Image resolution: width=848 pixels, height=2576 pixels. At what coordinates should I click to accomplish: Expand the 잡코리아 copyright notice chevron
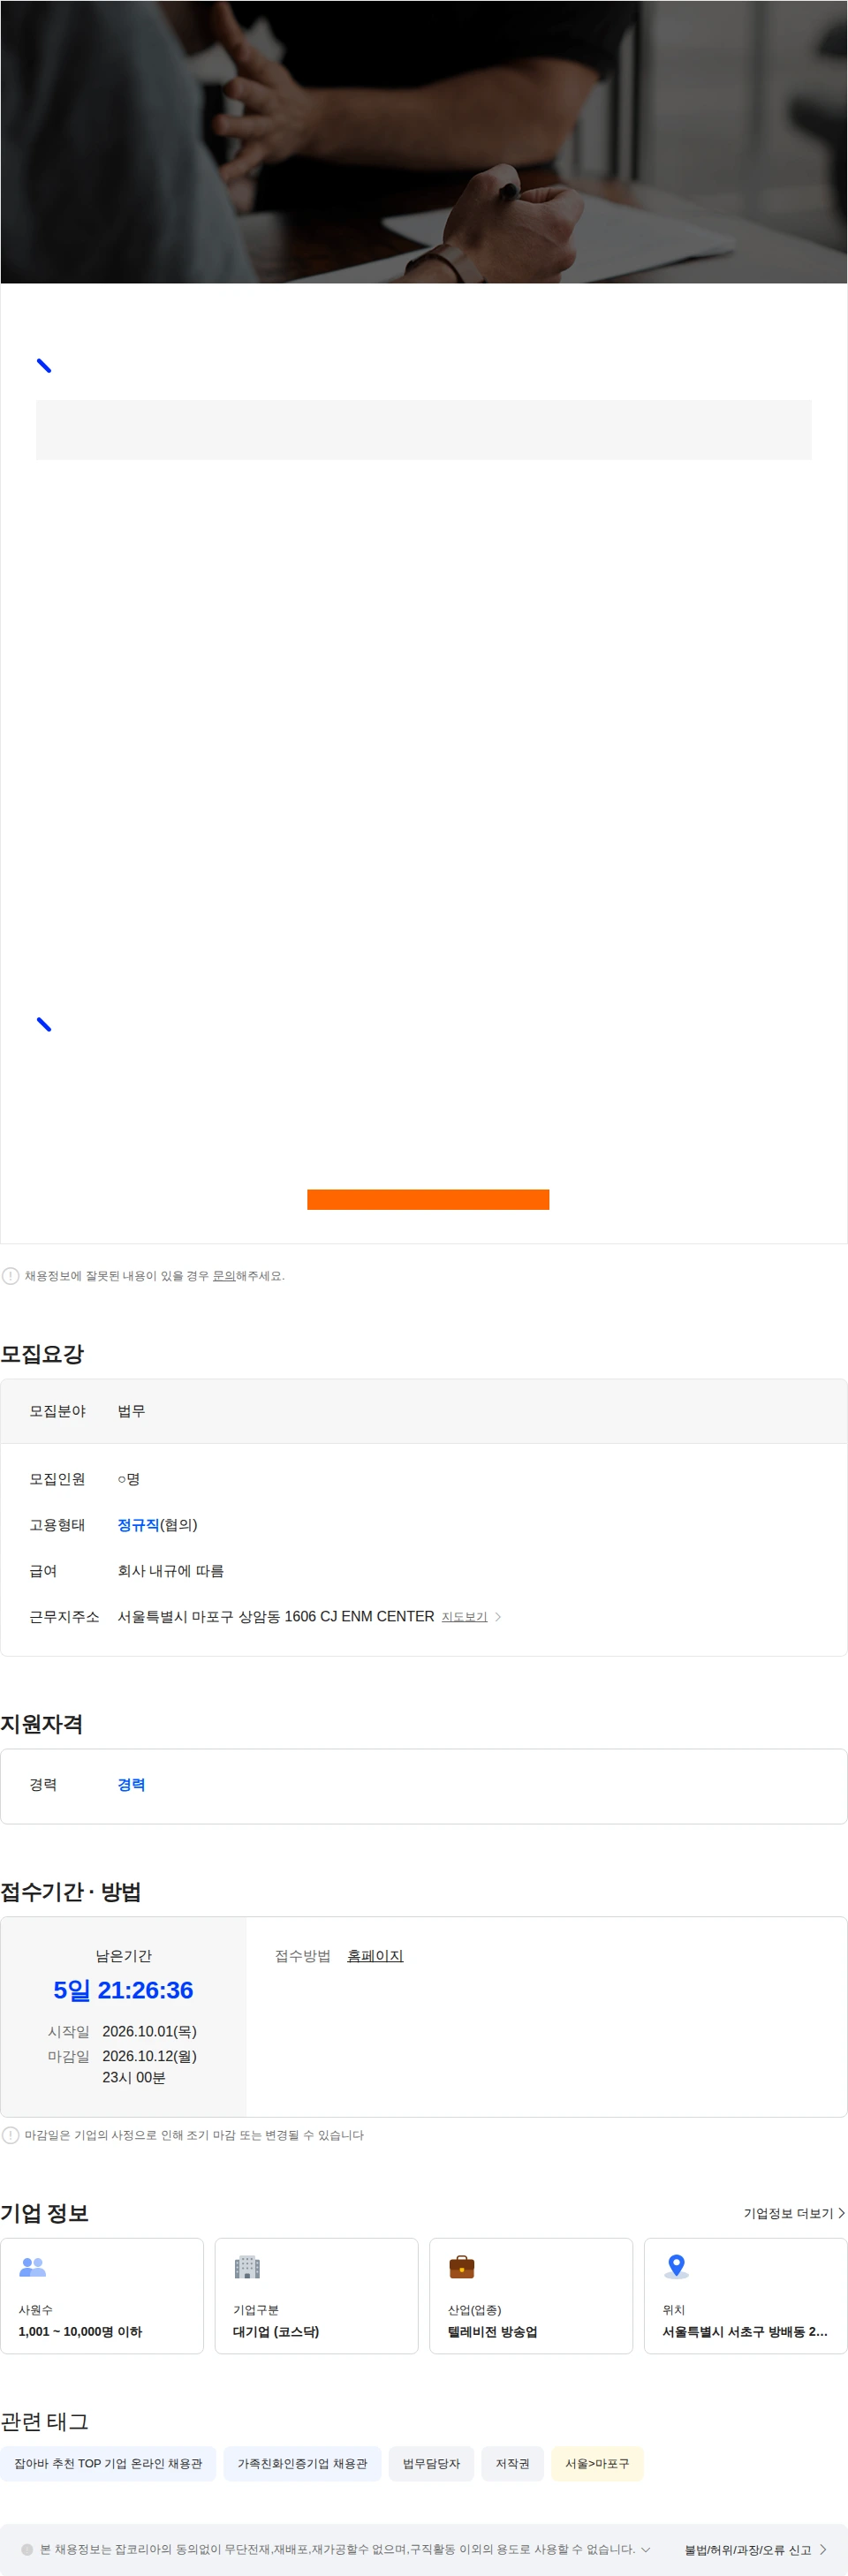coord(645,2550)
